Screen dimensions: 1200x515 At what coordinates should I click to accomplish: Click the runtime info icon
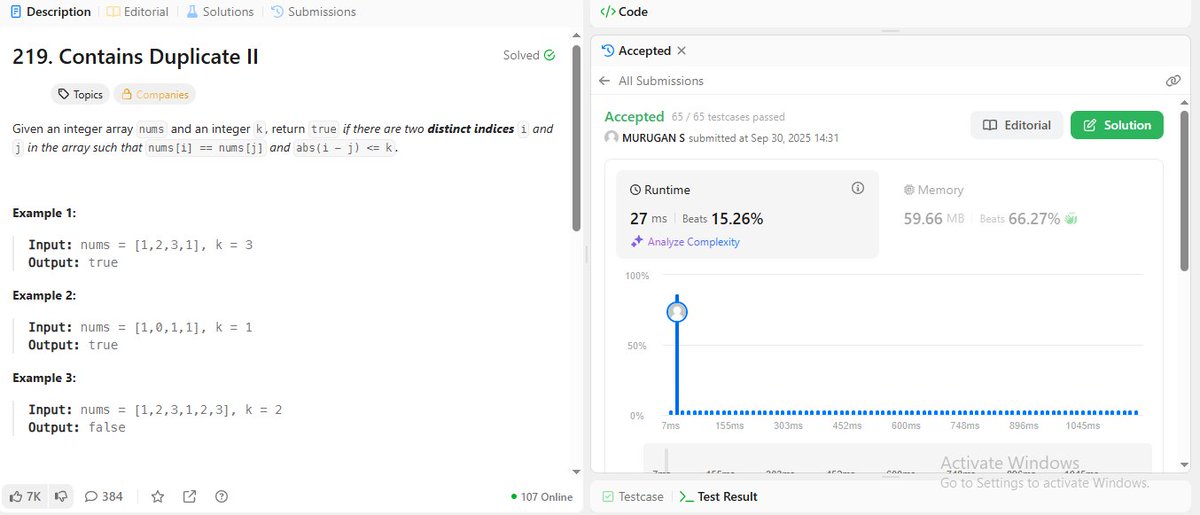857,188
